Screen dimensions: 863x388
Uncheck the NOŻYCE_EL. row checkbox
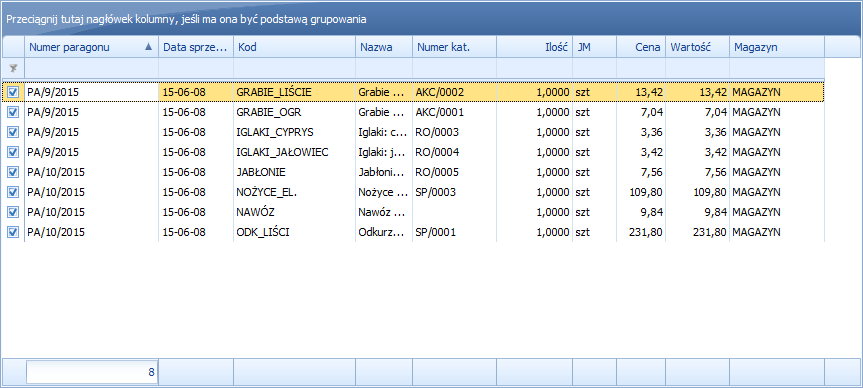coord(13,192)
